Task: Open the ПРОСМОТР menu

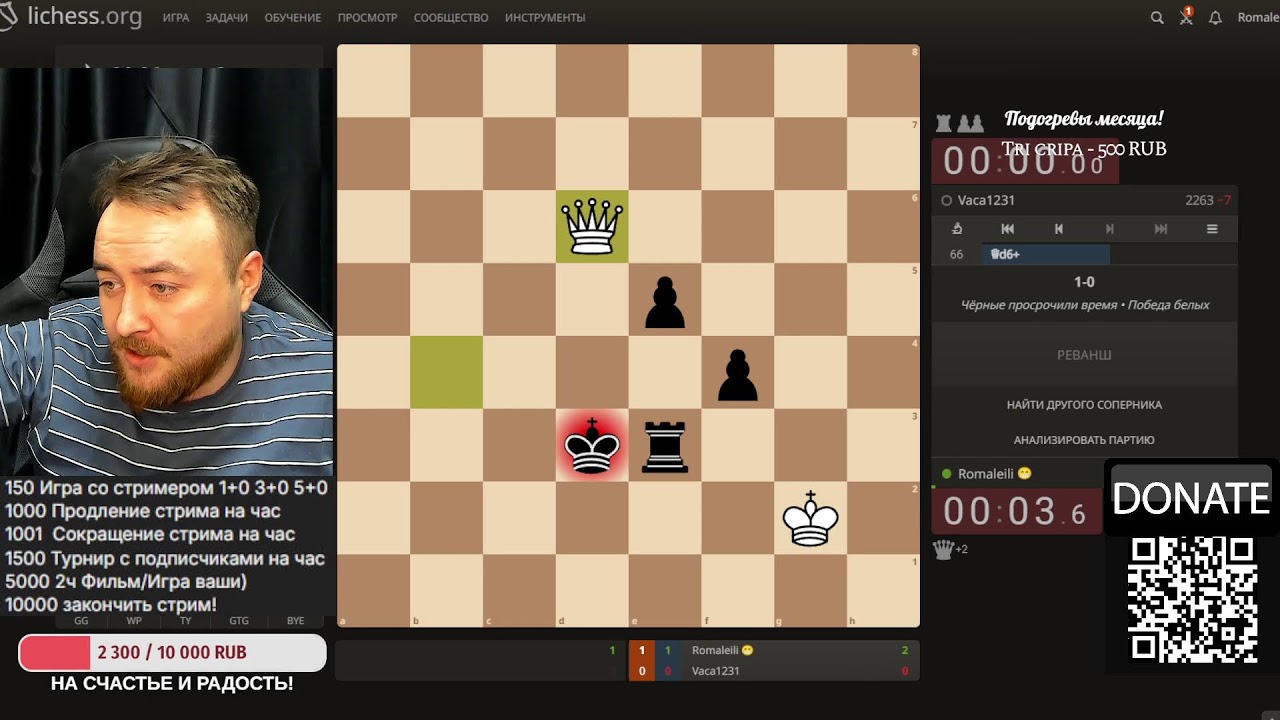Action: [x=367, y=18]
